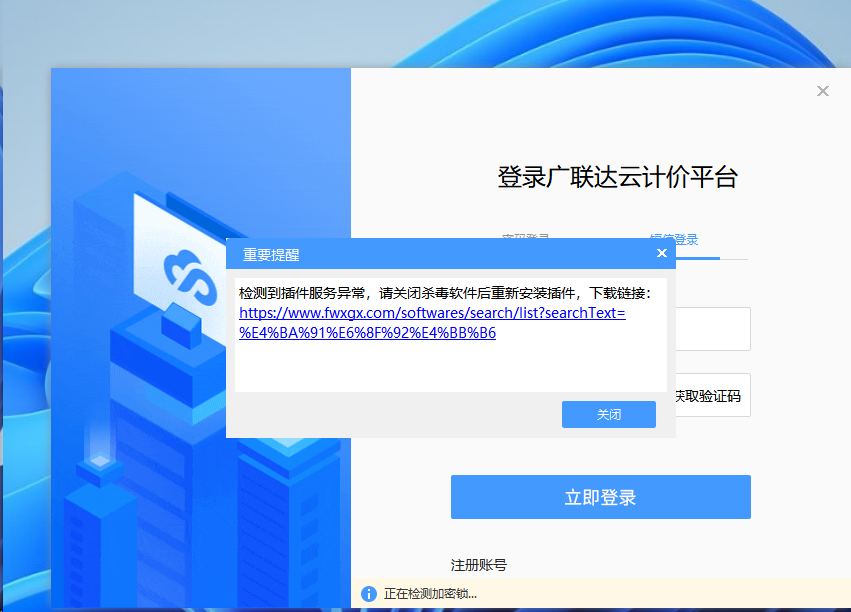Click the 立即登录 login button
This screenshot has height=612, width=851.
coord(600,497)
